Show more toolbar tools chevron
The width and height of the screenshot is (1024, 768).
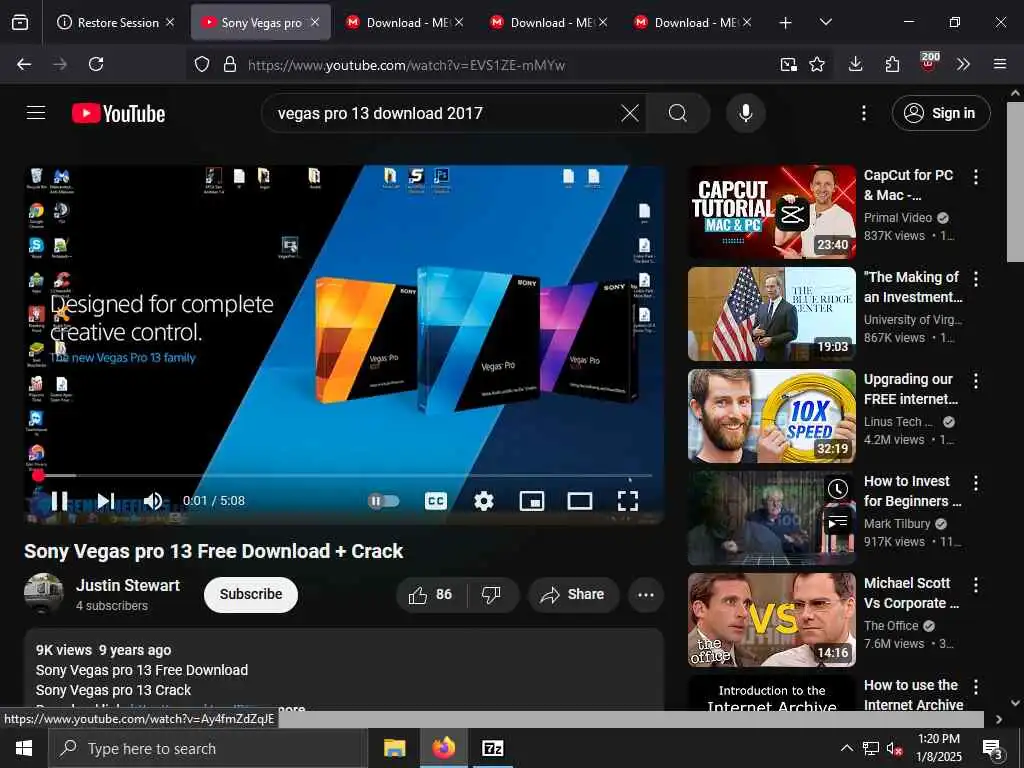[963, 64]
